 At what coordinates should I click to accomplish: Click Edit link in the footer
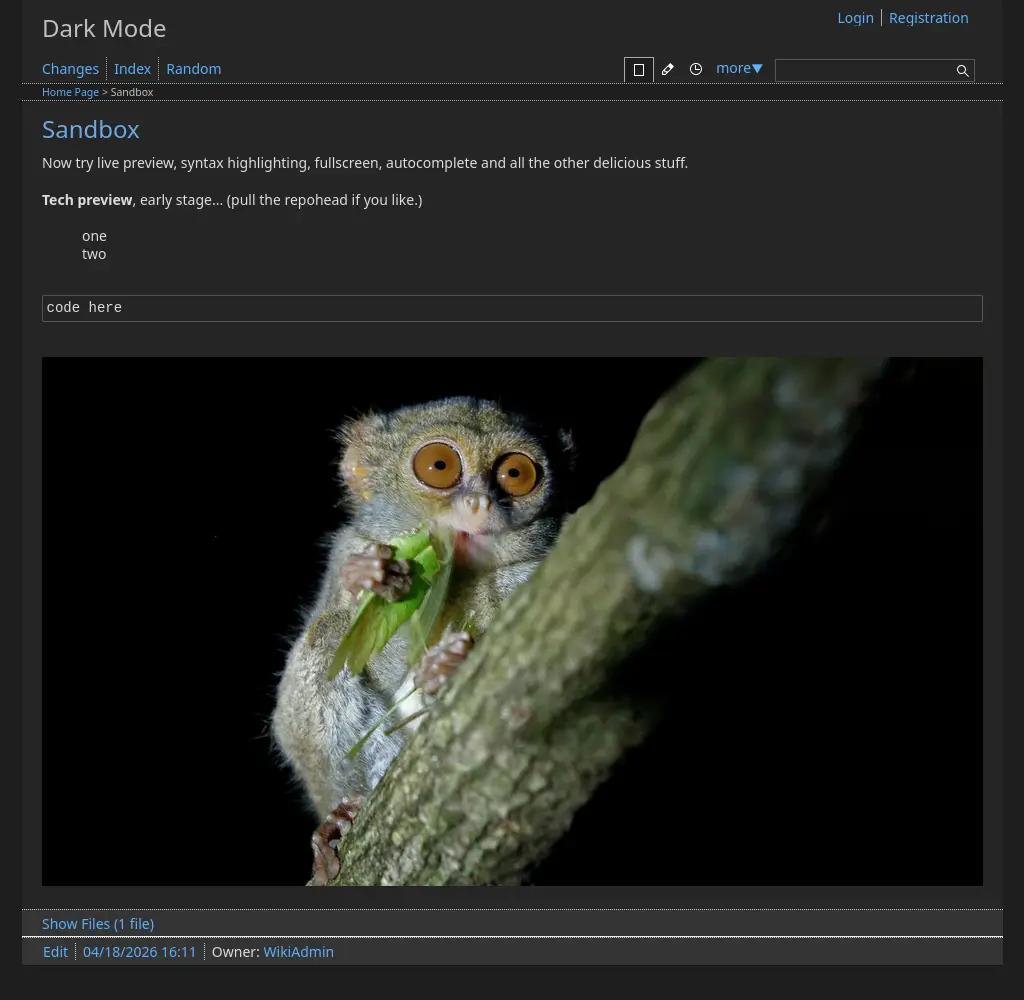55,952
